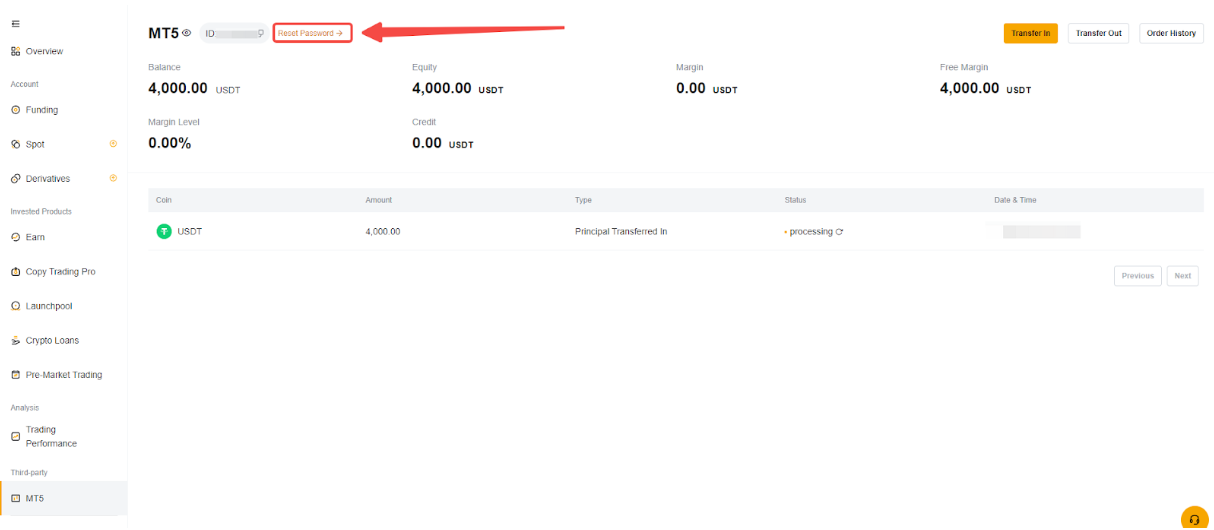1214x530 pixels.
Task: Click the Transfer Out button
Action: (x=1098, y=33)
